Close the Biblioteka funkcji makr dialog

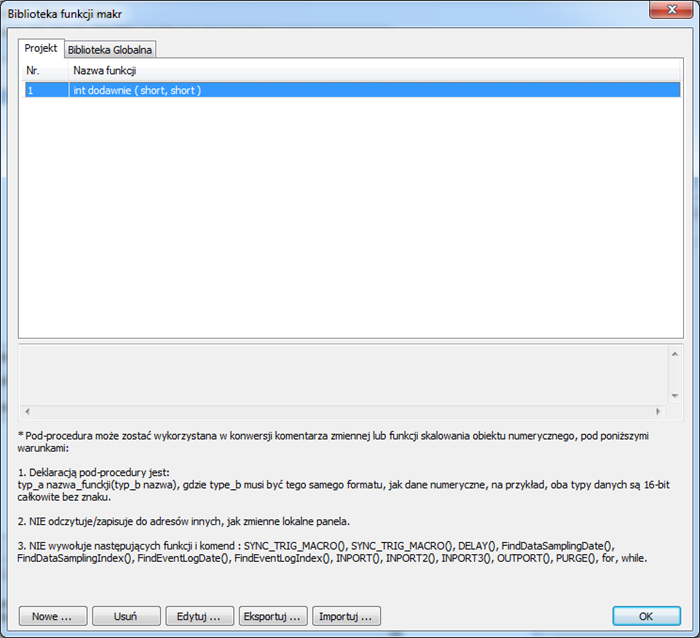pos(671,9)
